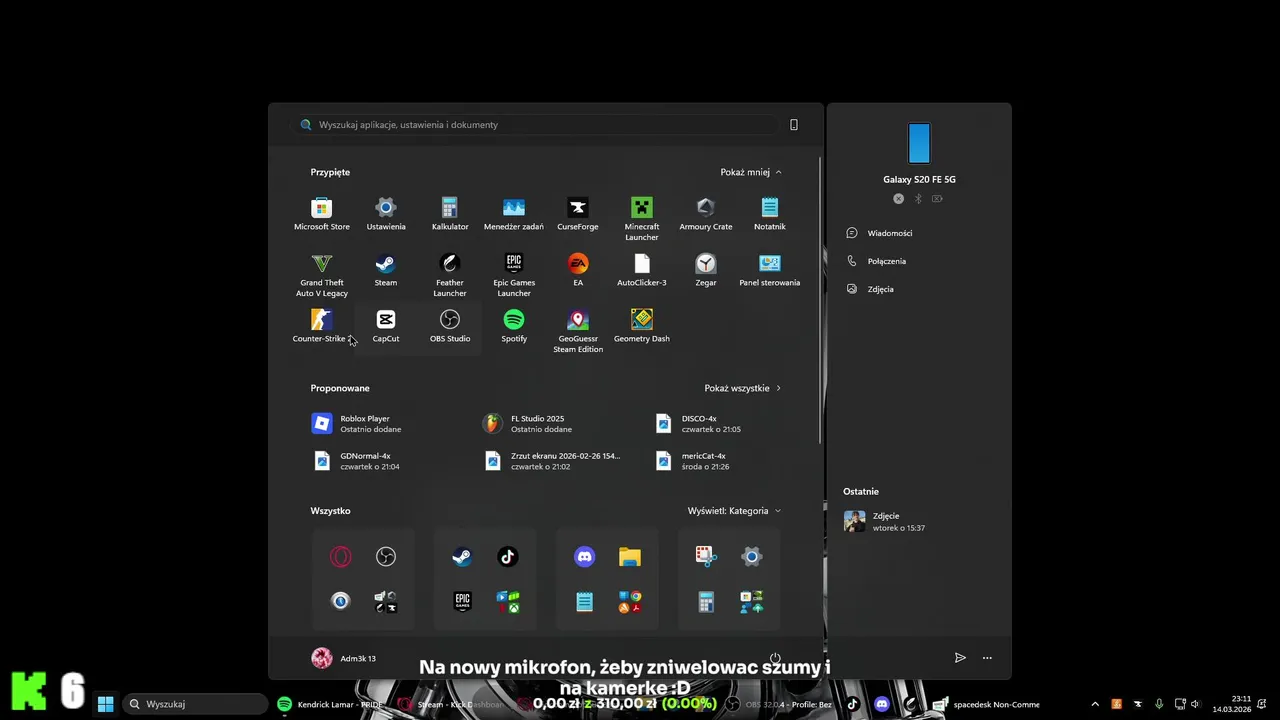This screenshot has width=1280, height=720.
Task: Open File Explorer icon in all apps
Action: 630,557
